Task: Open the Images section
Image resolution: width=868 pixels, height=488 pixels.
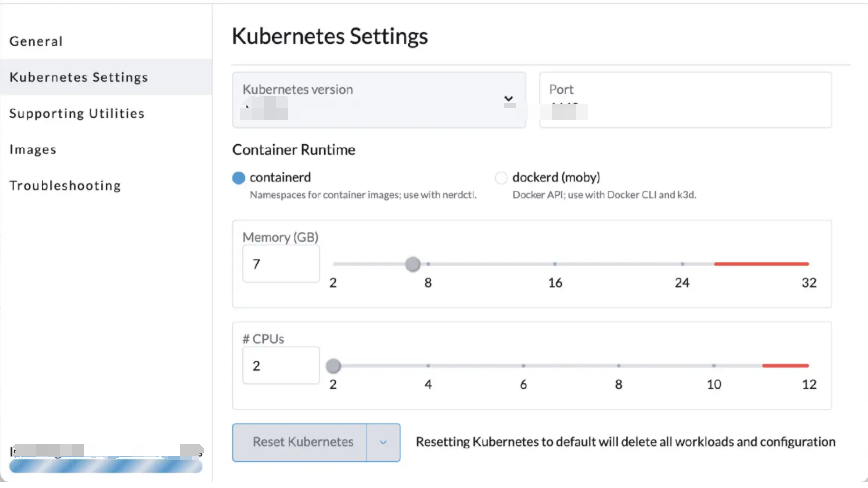Action: 33,149
